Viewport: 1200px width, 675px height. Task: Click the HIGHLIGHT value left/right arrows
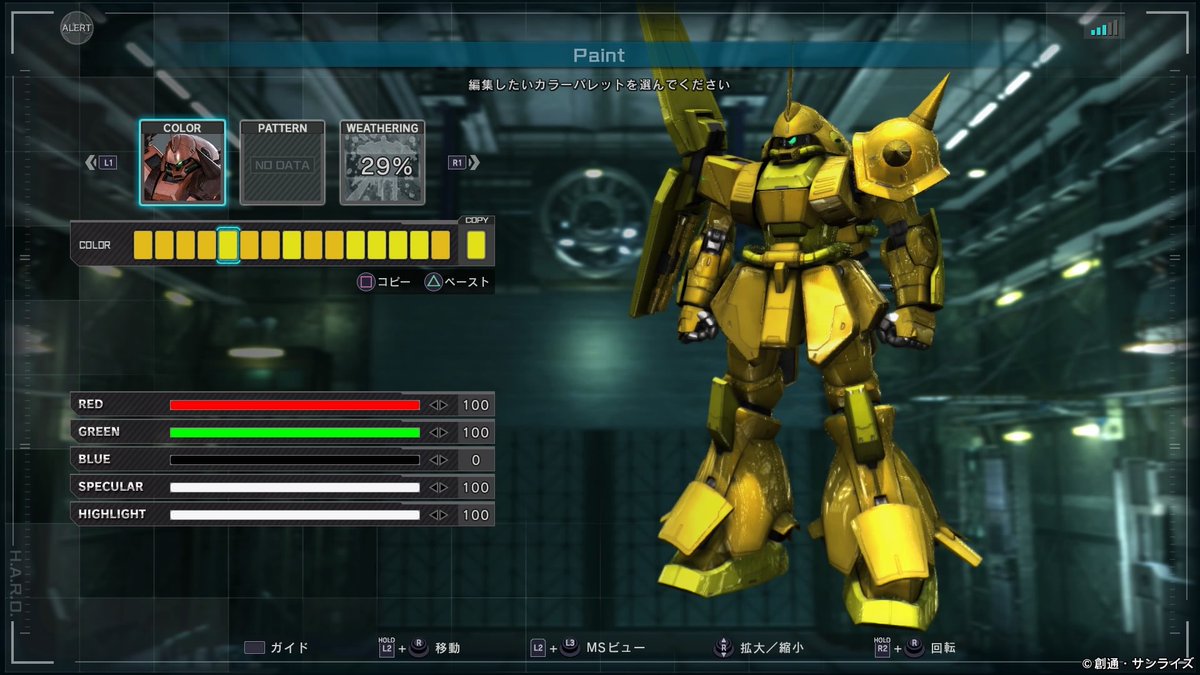click(x=439, y=514)
